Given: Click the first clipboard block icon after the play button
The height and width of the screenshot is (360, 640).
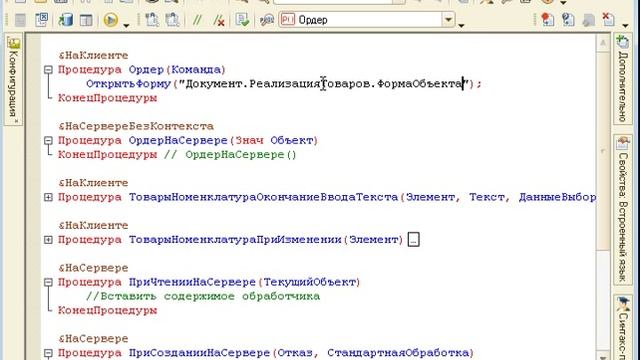Looking at the screenshot, I should pos(152,20).
